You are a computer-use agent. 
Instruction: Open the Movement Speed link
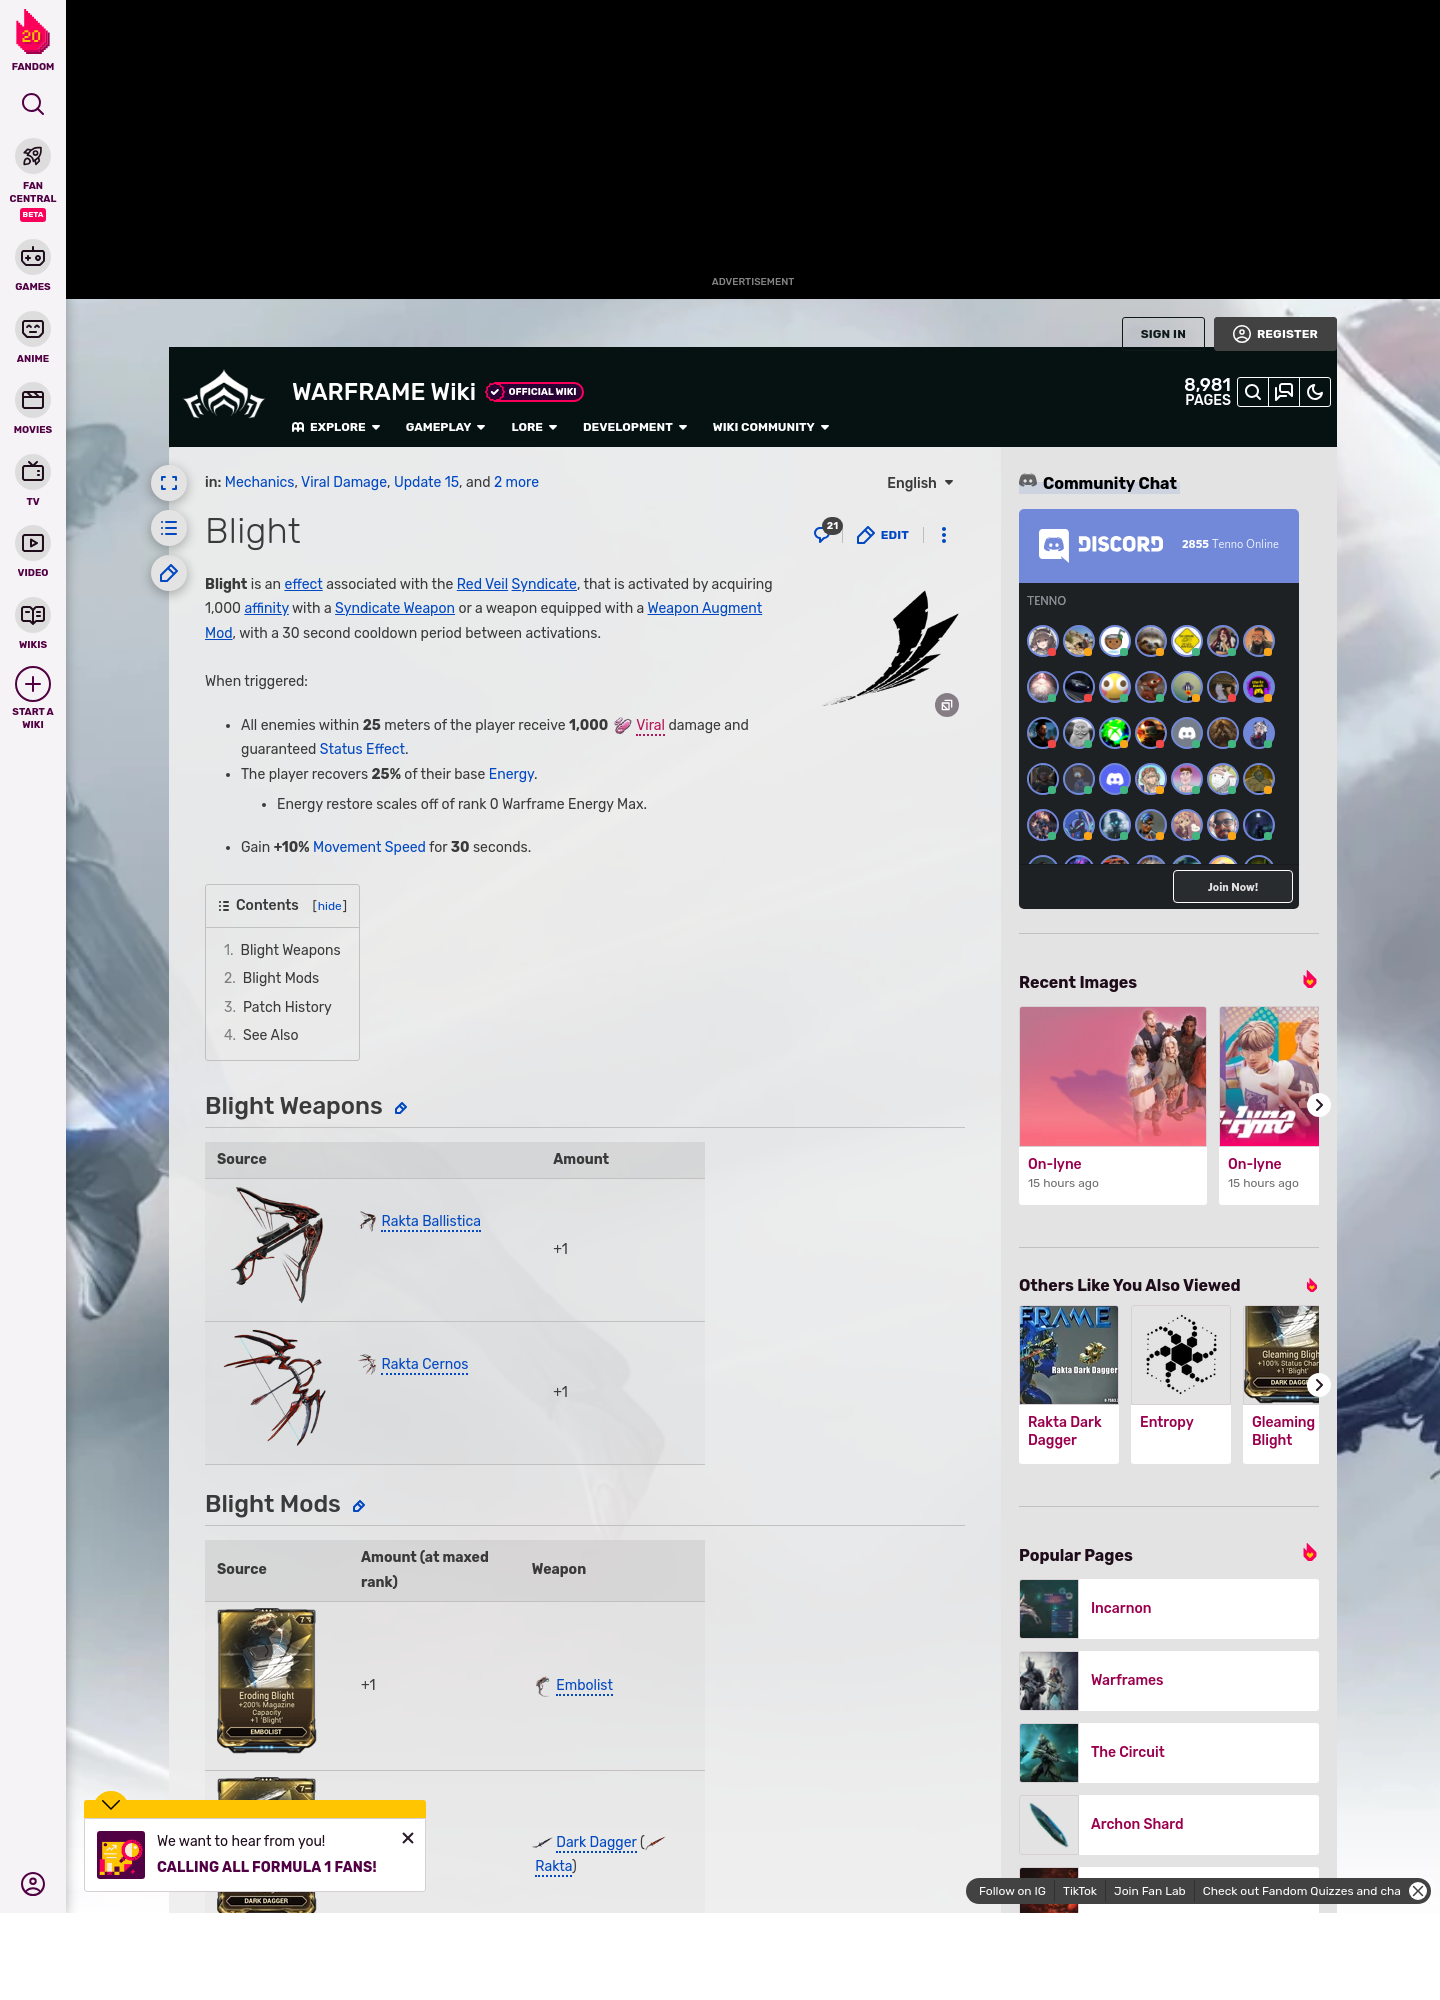click(x=369, y=847)
